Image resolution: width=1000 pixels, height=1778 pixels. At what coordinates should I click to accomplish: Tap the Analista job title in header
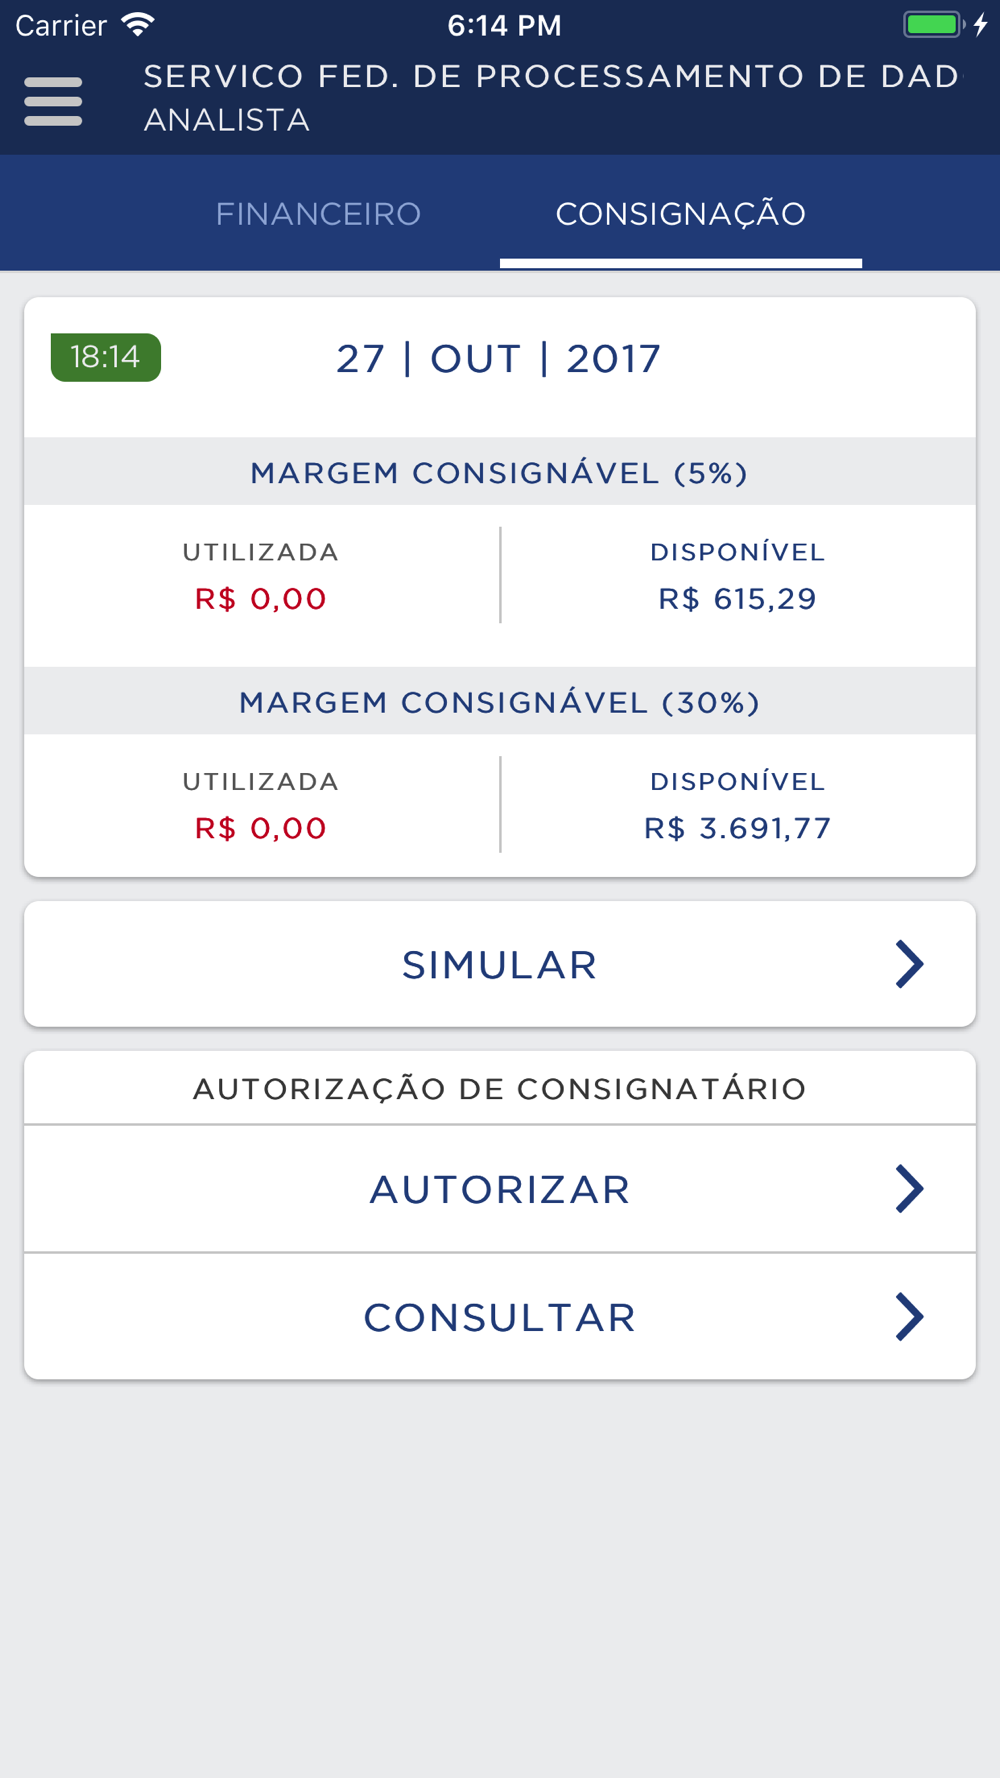tap(227, 121)
